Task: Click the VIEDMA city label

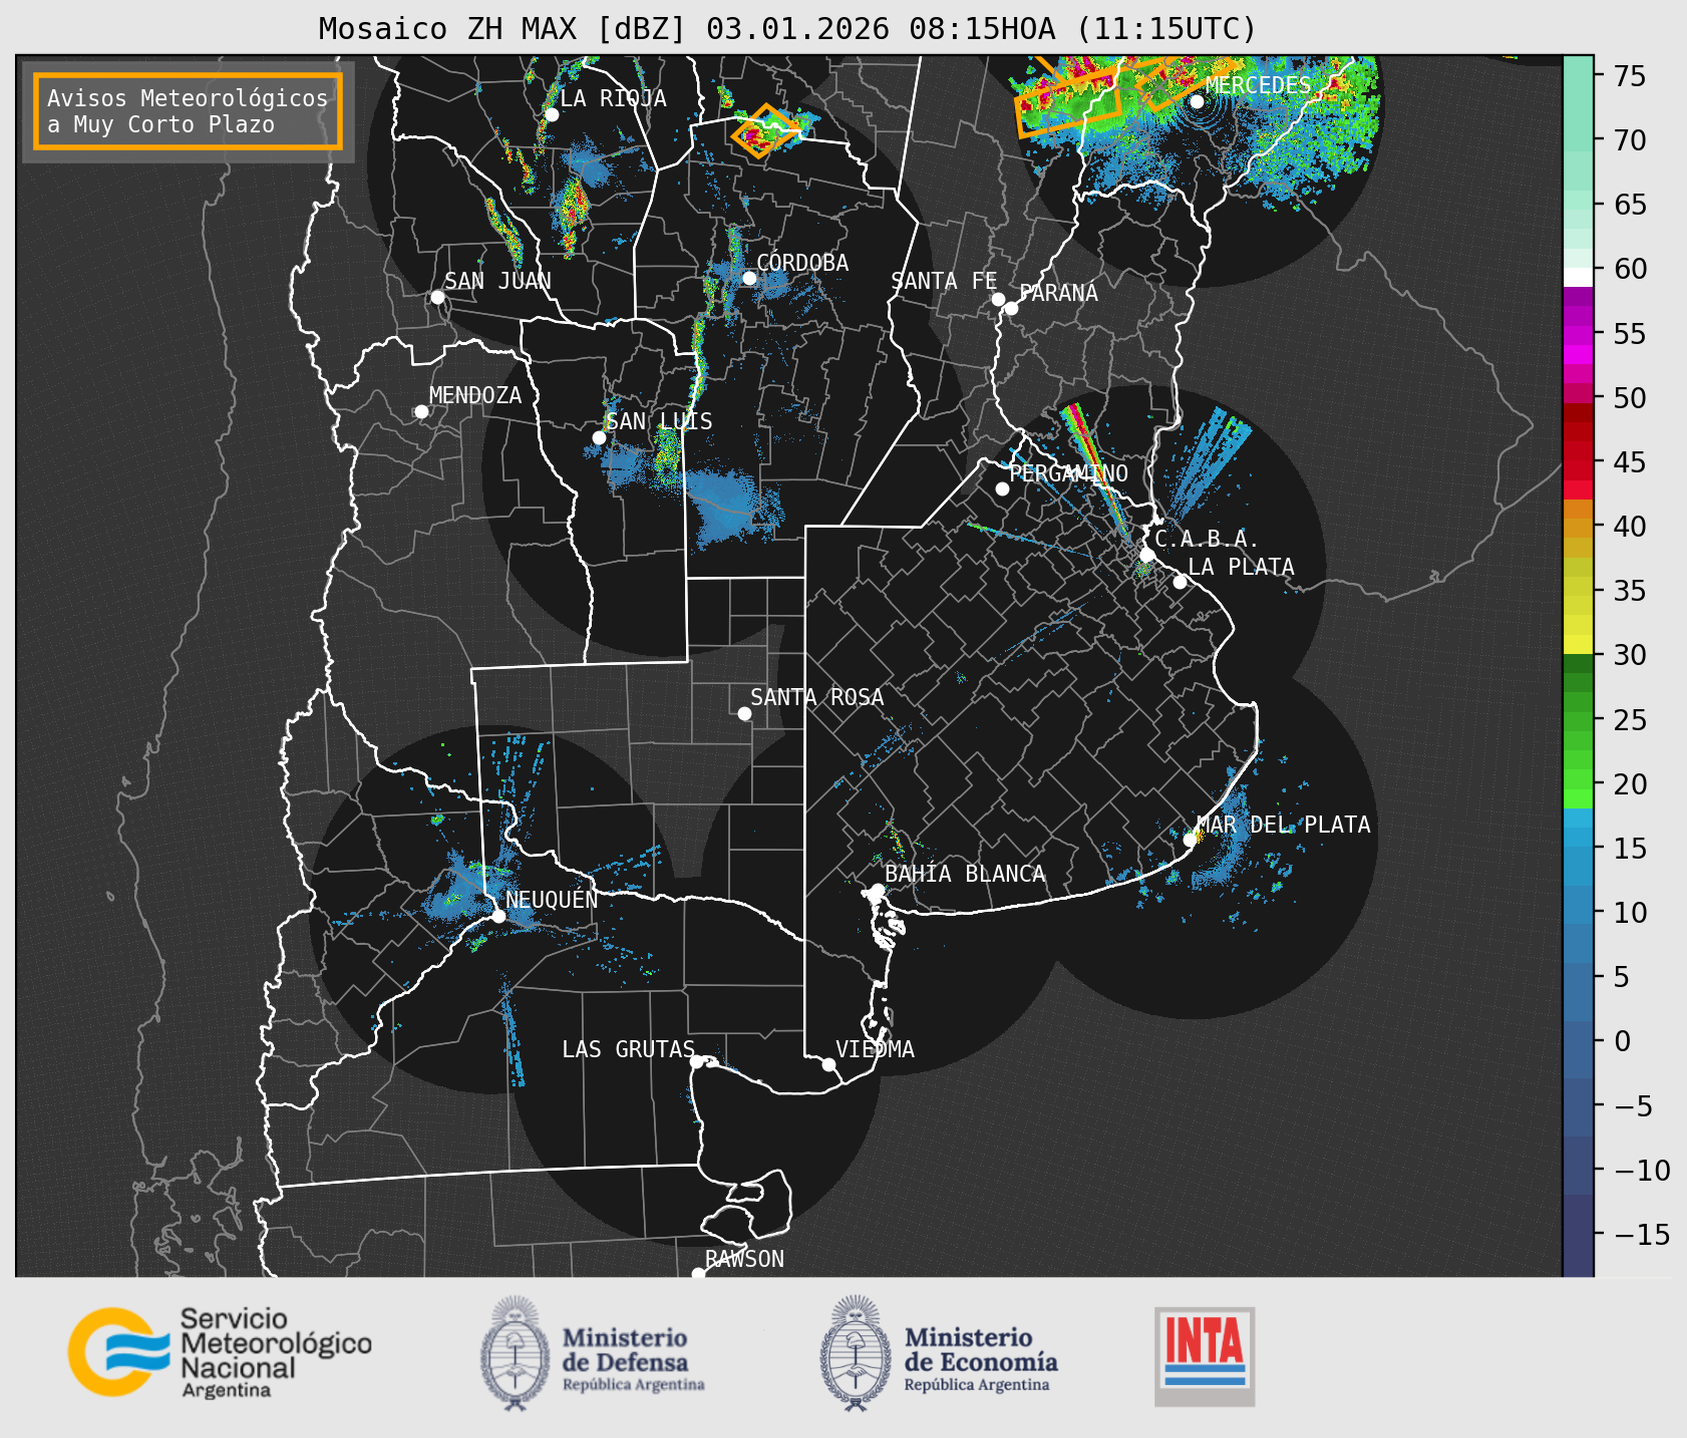Action: click(x=875, y=1050)
